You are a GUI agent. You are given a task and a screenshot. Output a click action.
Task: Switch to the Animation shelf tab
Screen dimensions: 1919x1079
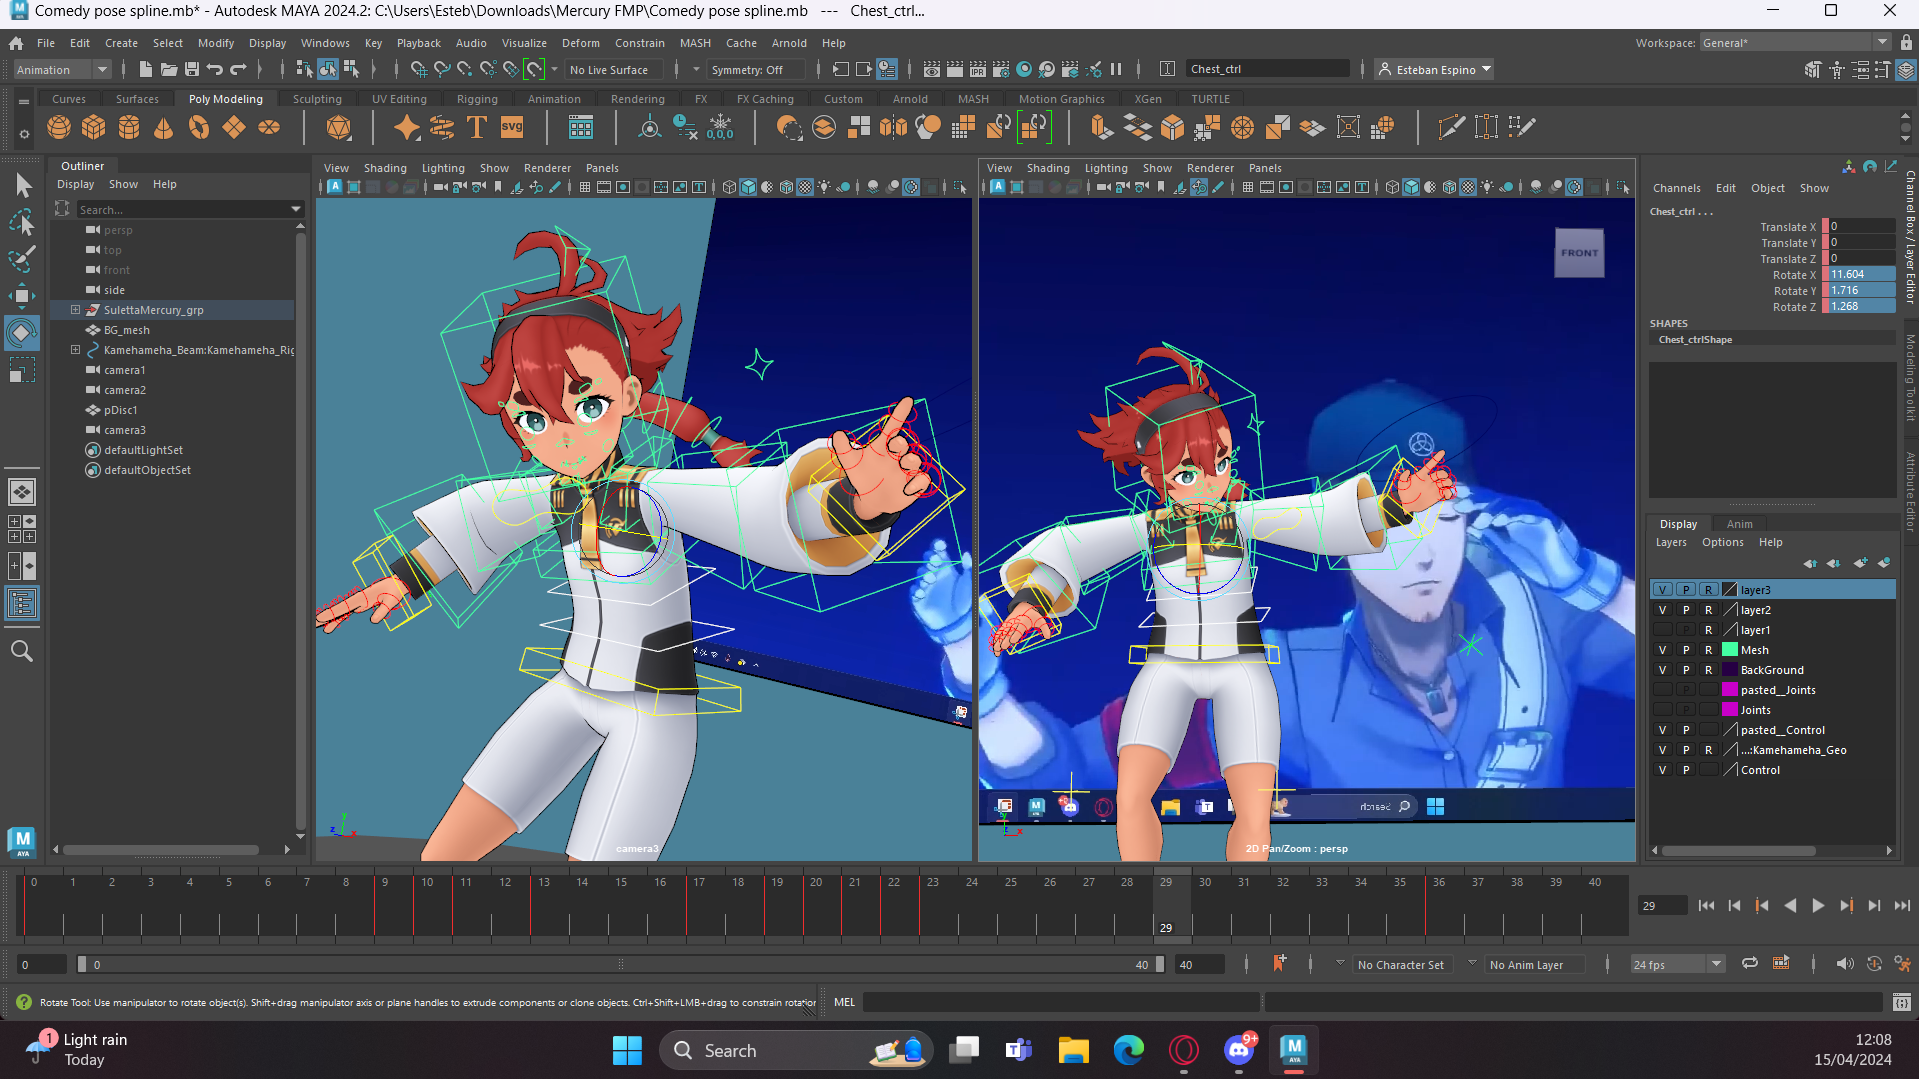coord(554,99)
